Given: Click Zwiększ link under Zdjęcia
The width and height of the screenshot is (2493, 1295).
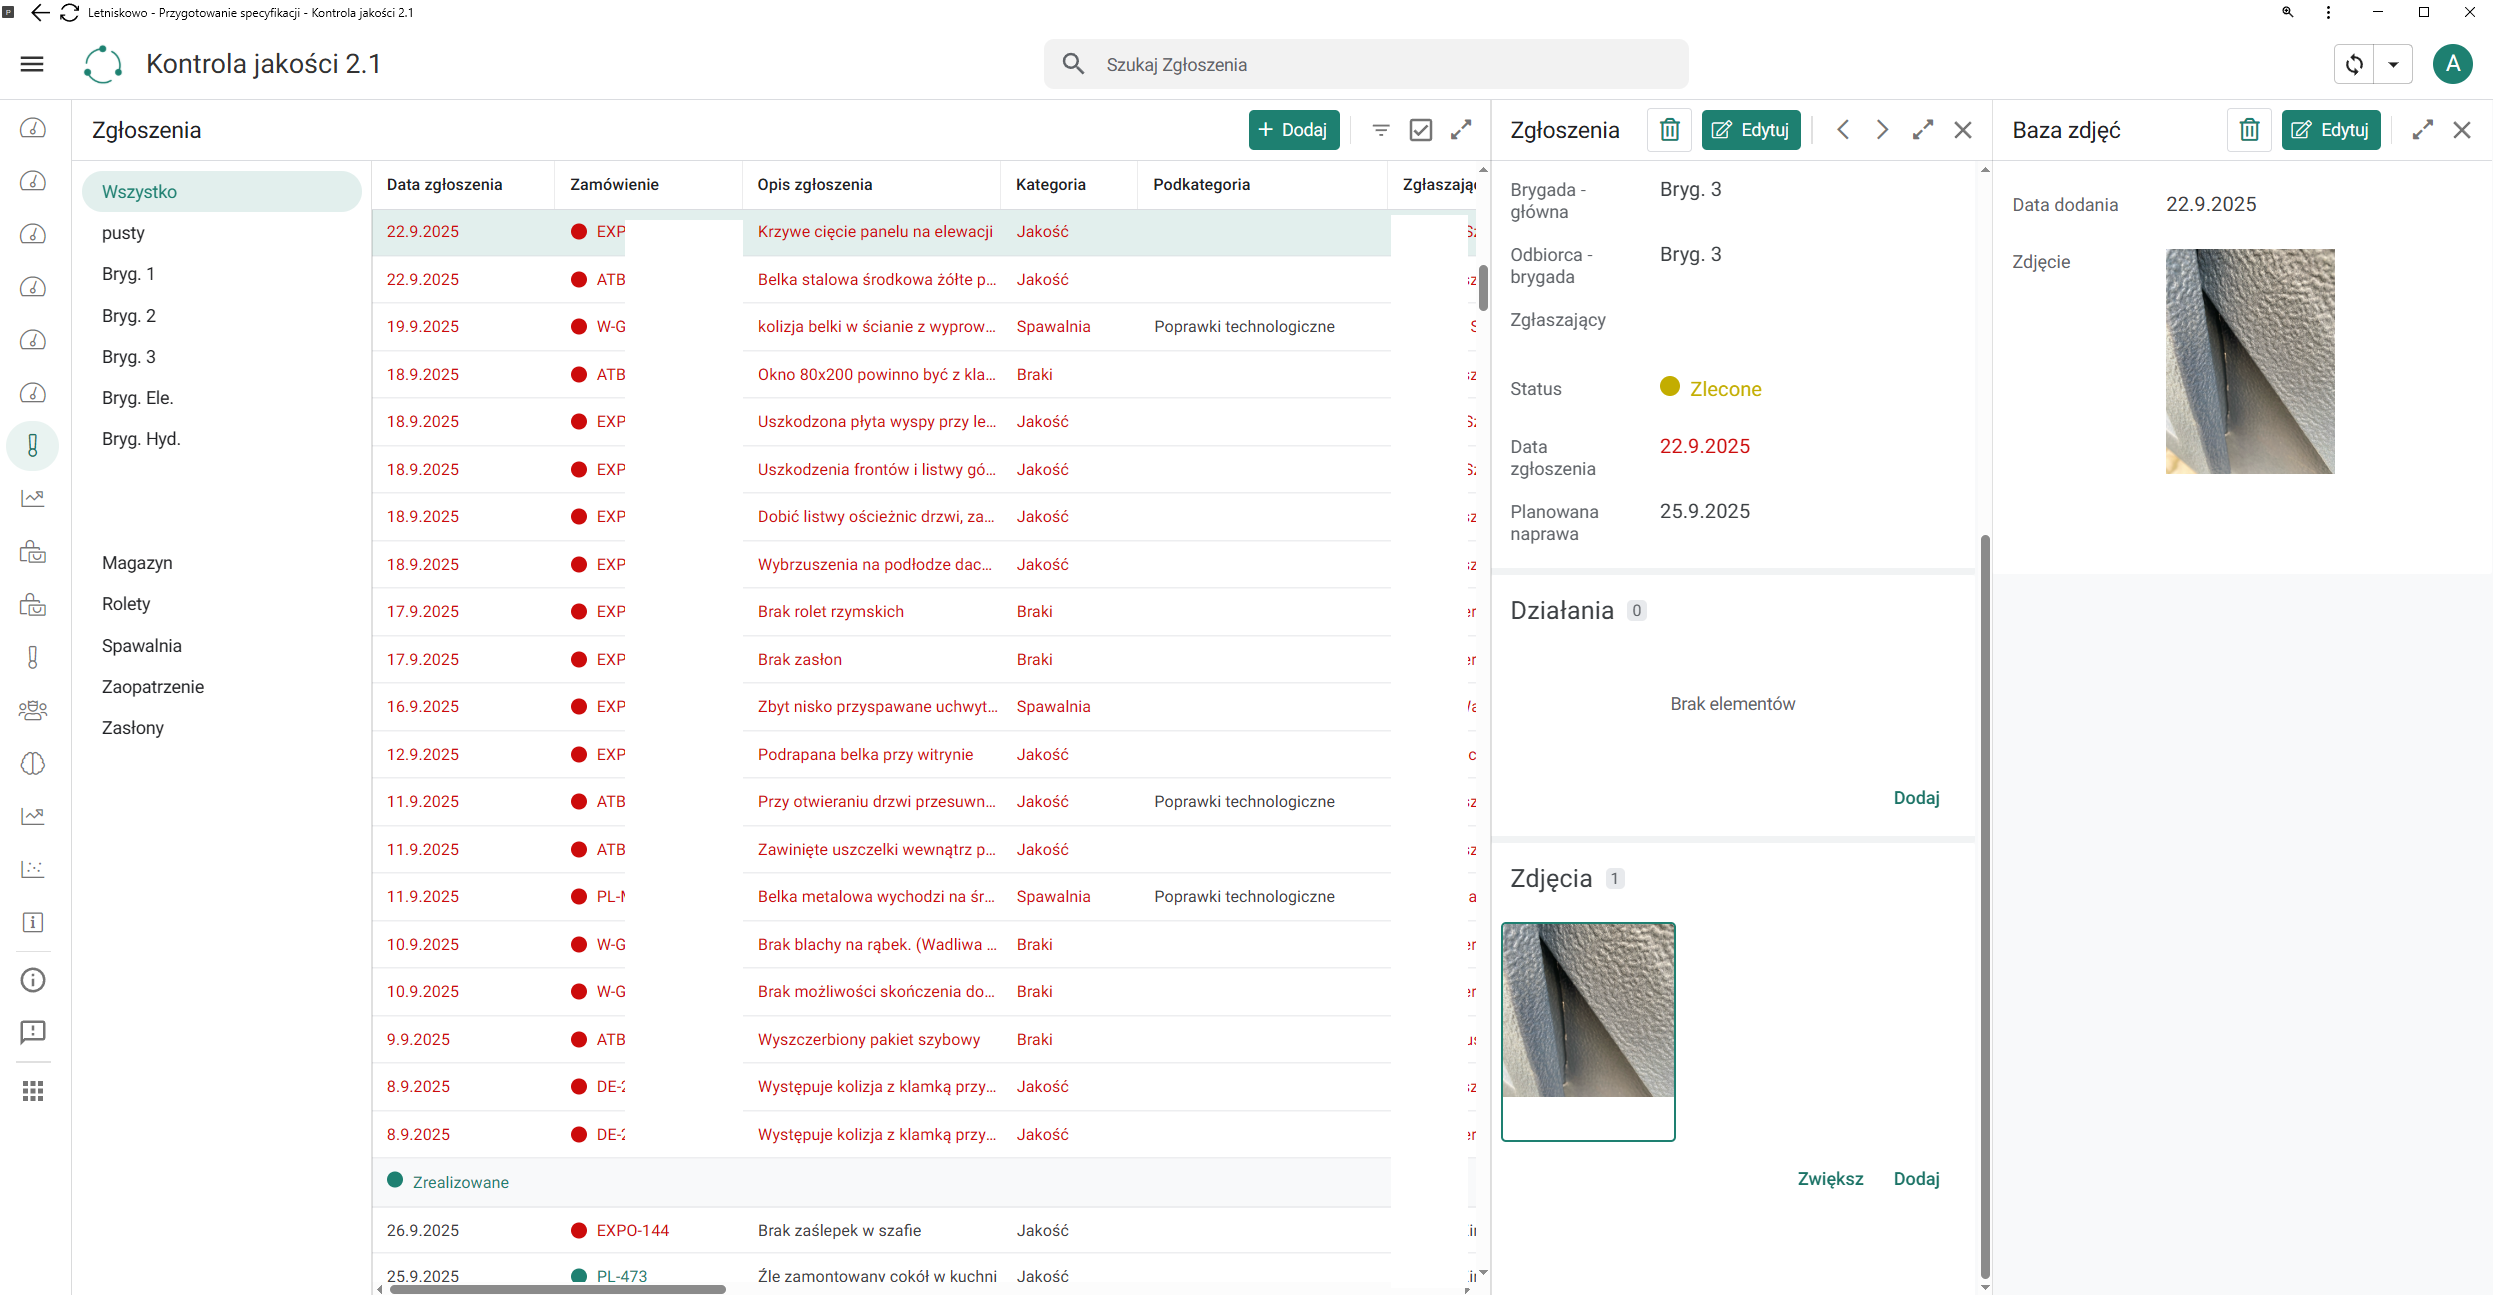Looking at the screenshot, I should 1830,1179.
